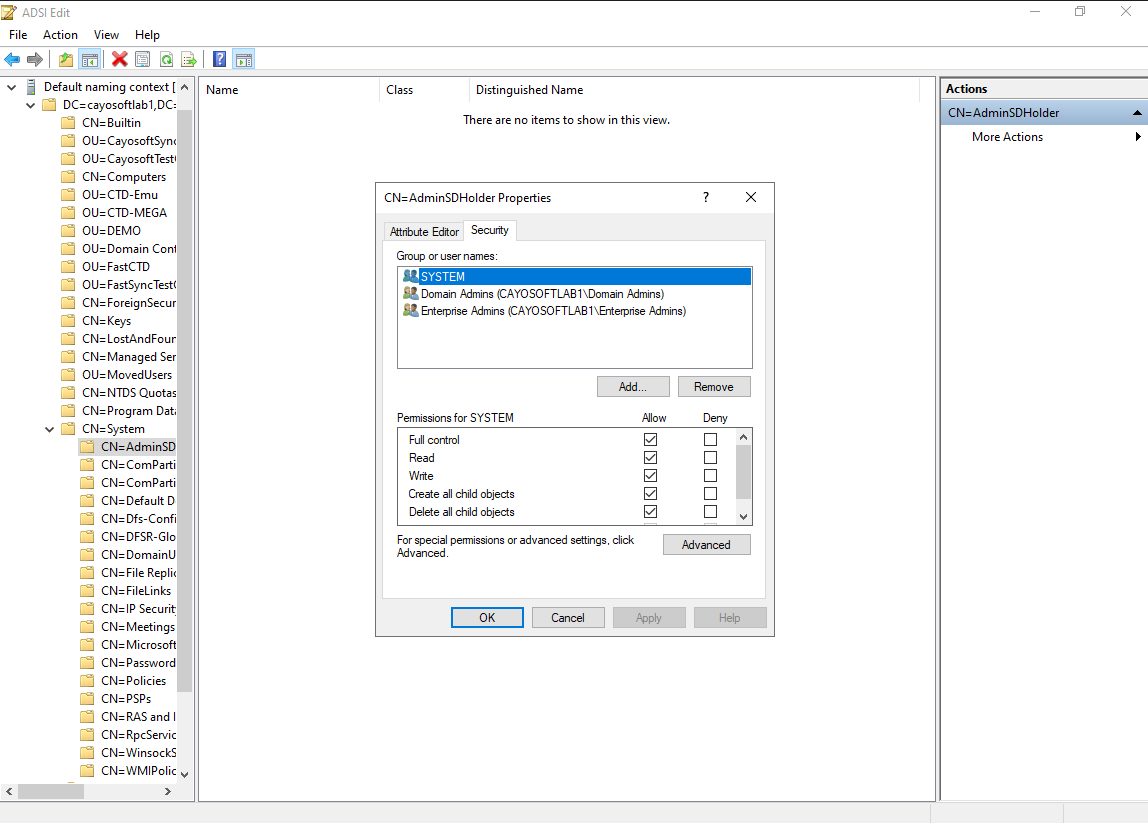Check the Deny box for Read

(710, 458)
